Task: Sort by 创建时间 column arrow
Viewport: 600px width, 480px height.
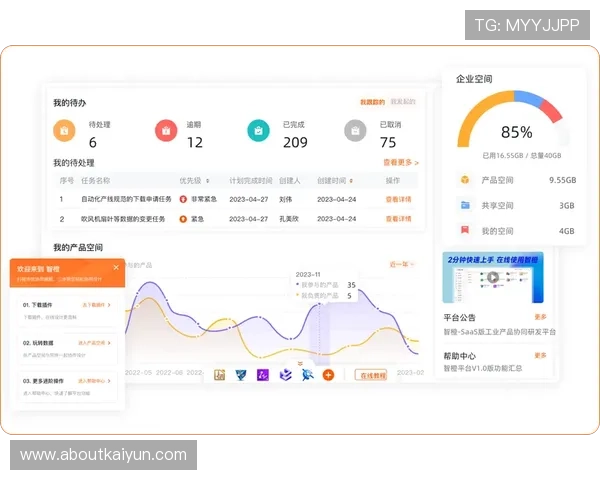Action: 351,181
